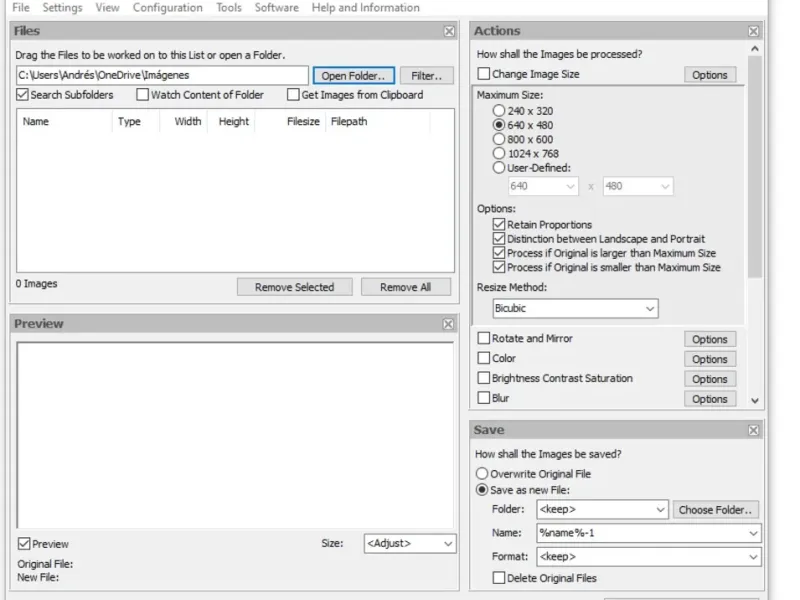Viewport: 800px width, 600px height.
Task: Click the Open Folder button
Action: pyautogui.click(x=352, y=76)
